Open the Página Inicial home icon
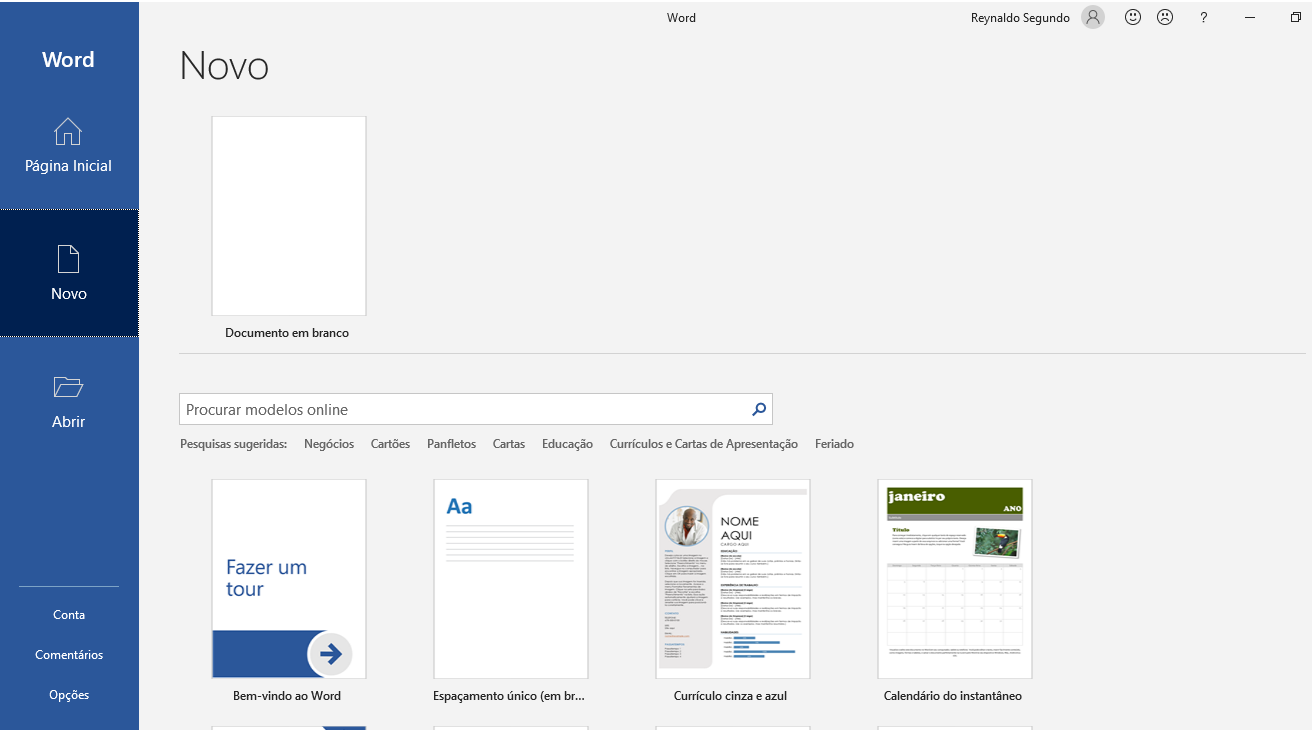The height and width of the screenshot is (730, 1312). [x=68, y=131]
